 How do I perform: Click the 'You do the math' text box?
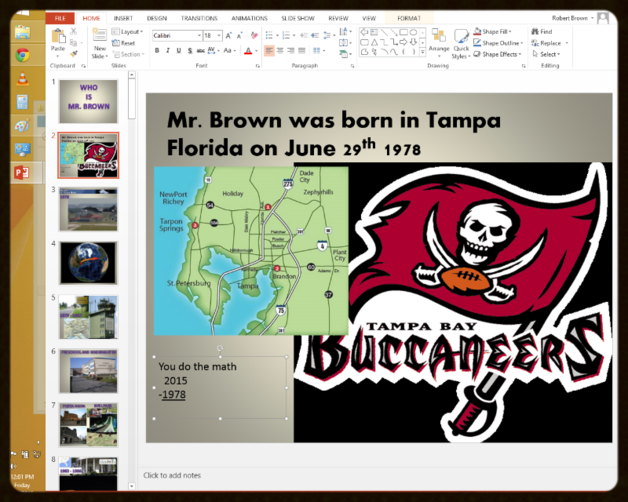[220, 387]
